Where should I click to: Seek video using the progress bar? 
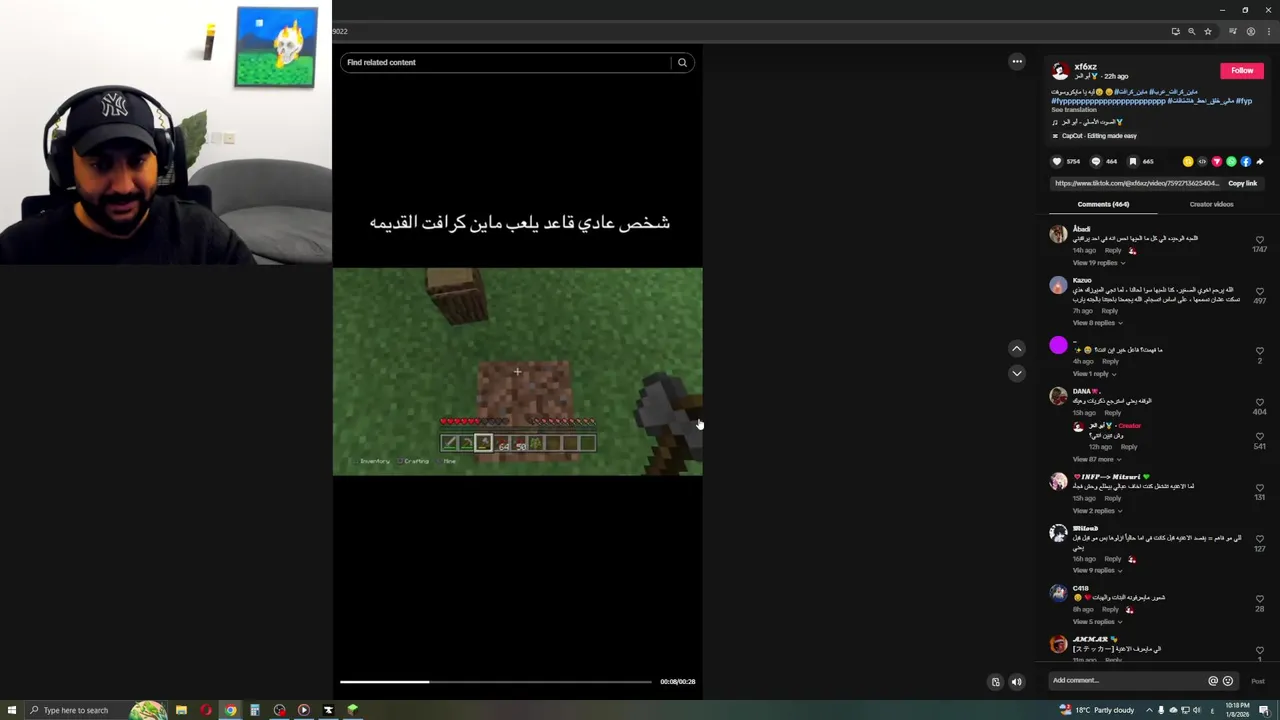495,682
